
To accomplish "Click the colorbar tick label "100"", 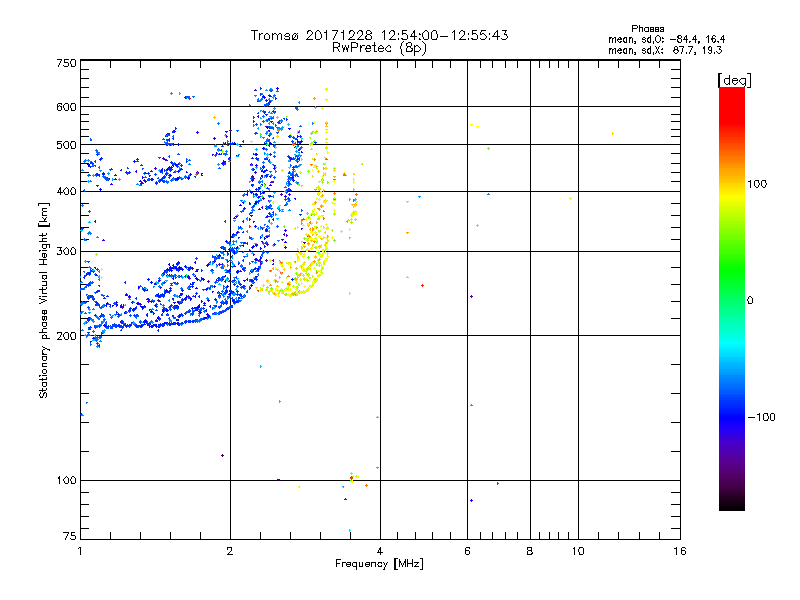I will click(x=757, y=184).
